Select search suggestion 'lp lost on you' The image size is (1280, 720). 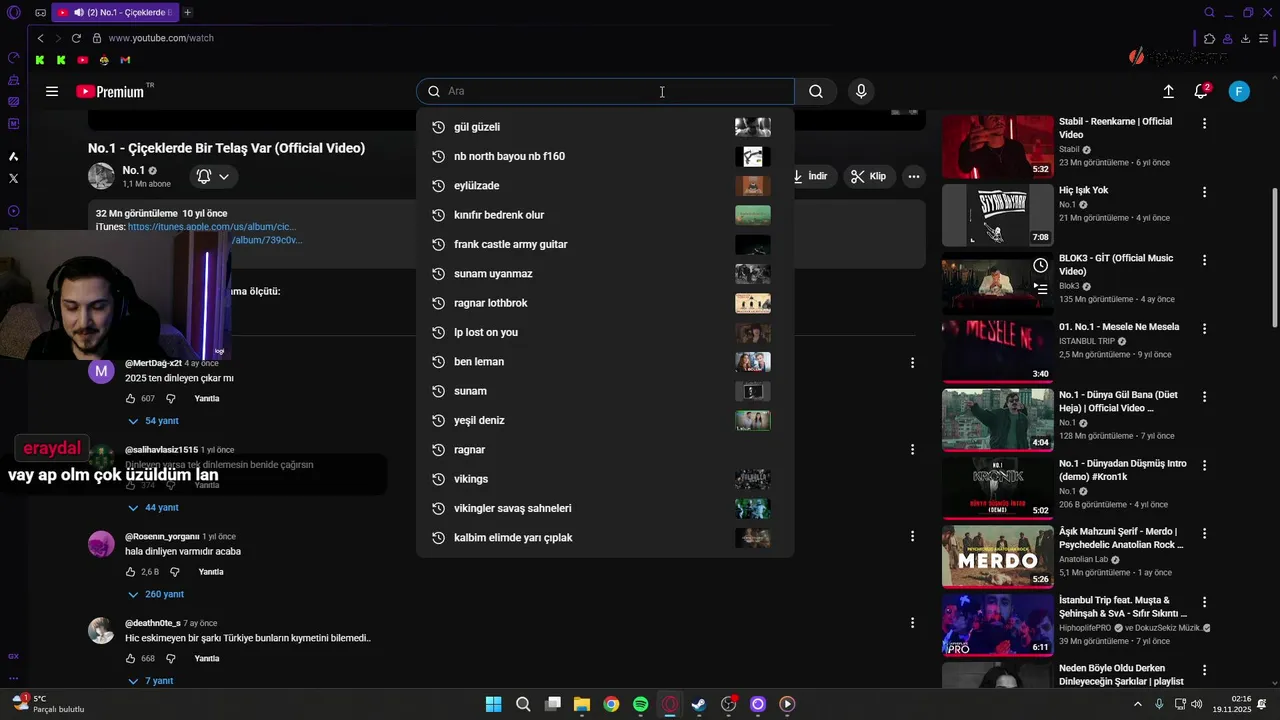(x=605, y=332)
